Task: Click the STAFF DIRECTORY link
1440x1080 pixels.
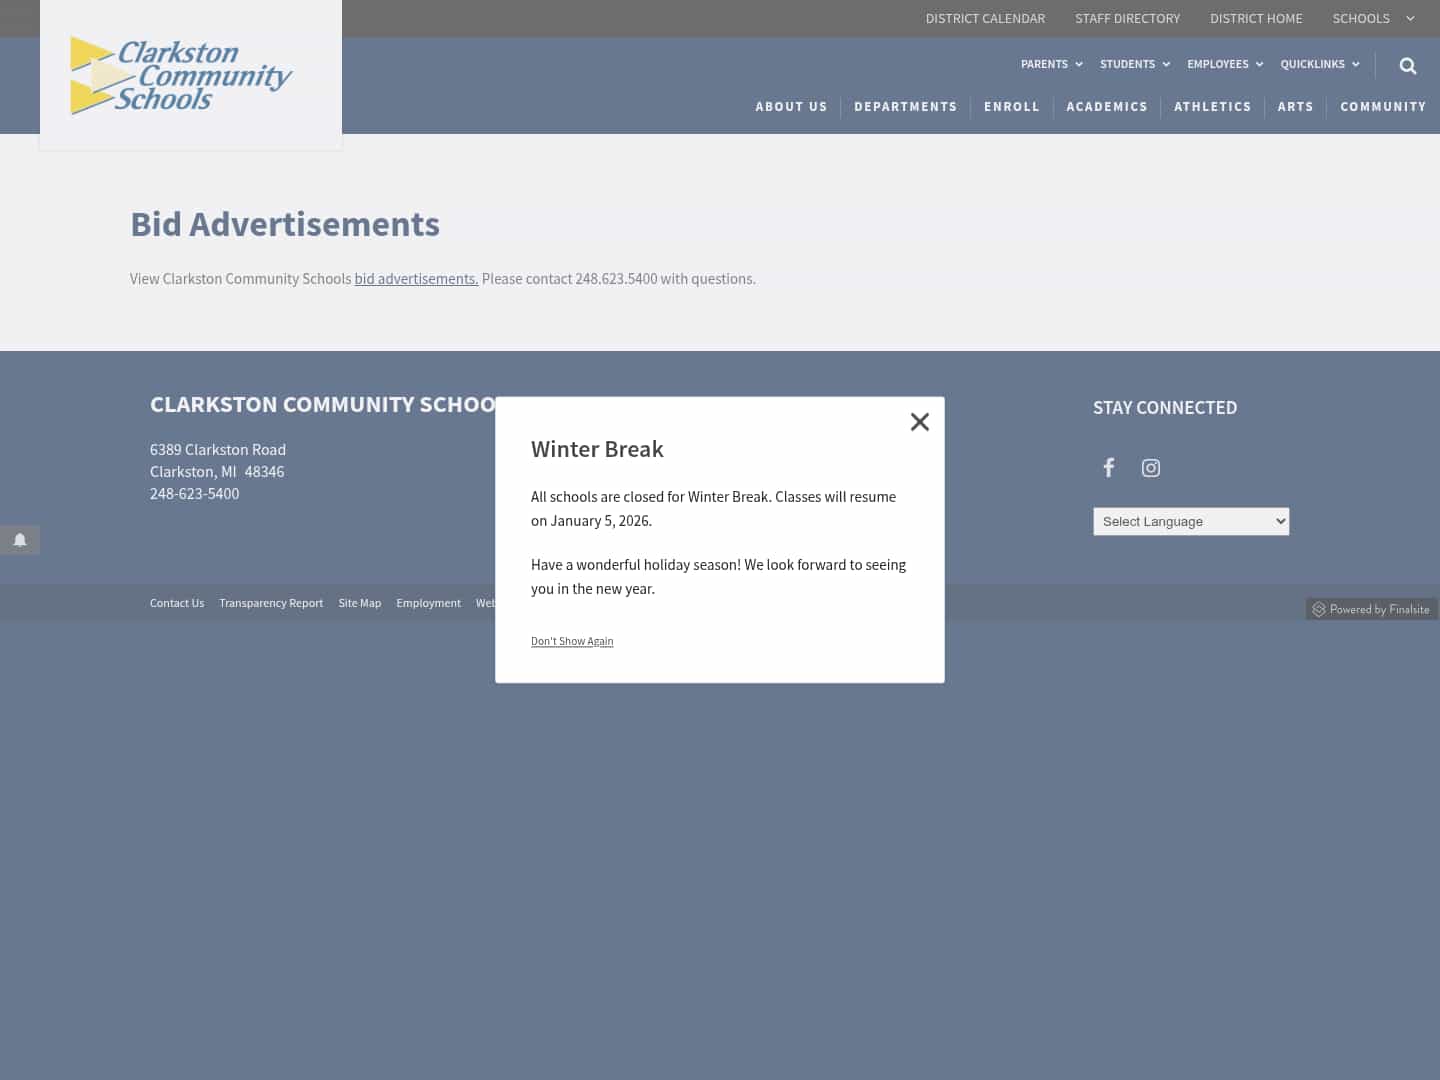Action: (1127, 18)
